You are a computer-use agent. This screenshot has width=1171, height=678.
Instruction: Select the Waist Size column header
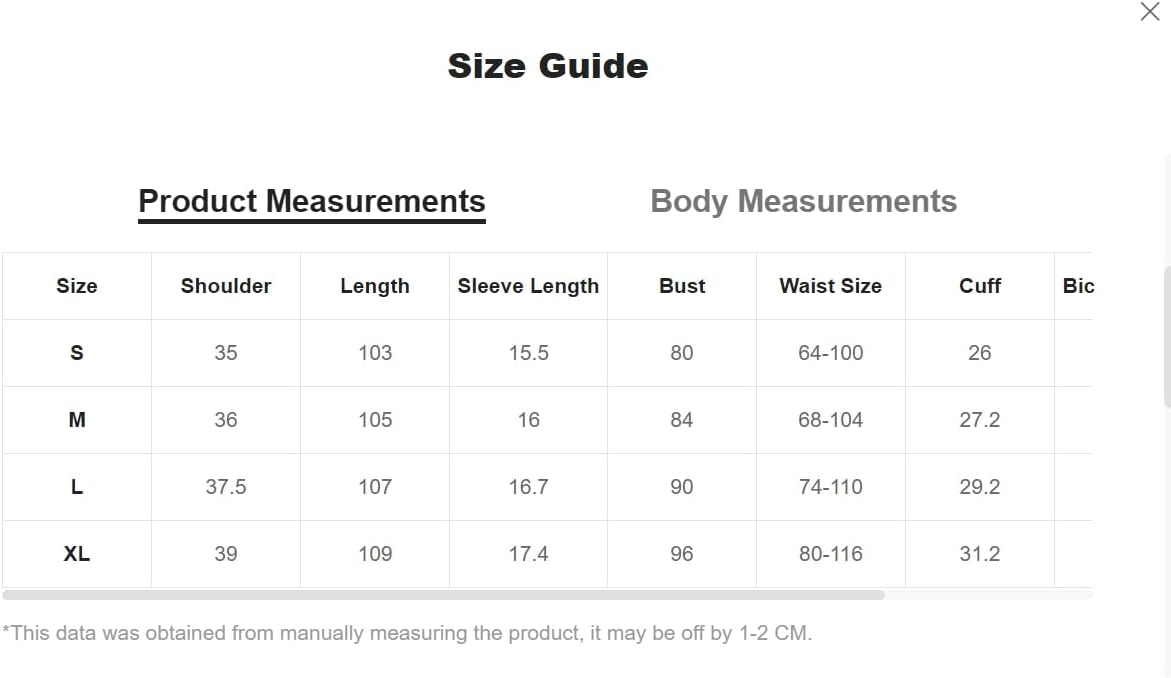point(830,286)
